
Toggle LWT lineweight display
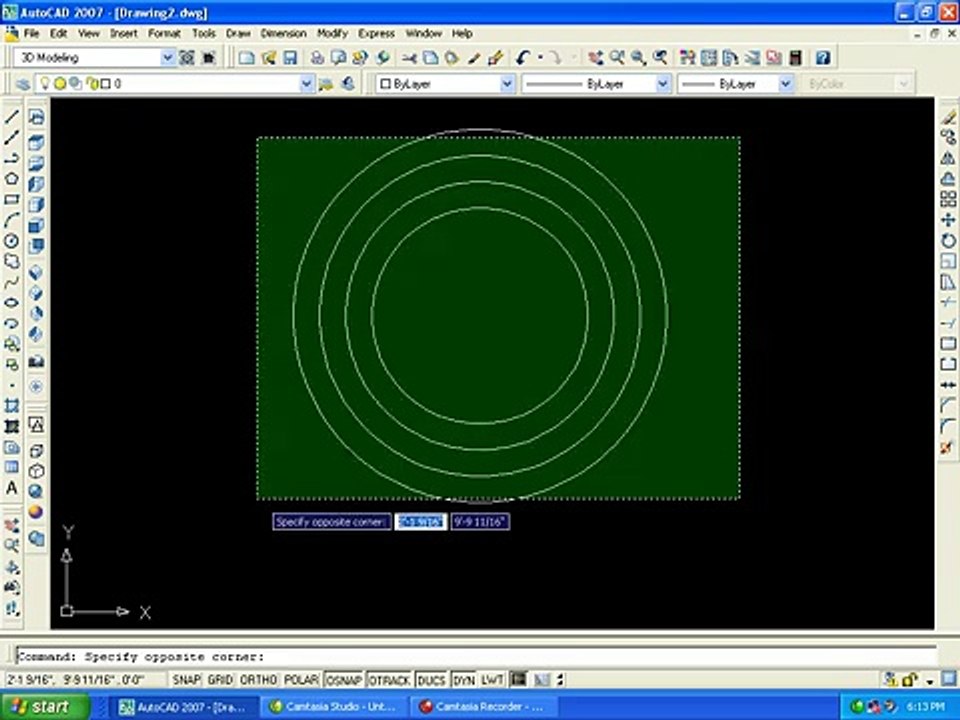[x=492, y=680]
